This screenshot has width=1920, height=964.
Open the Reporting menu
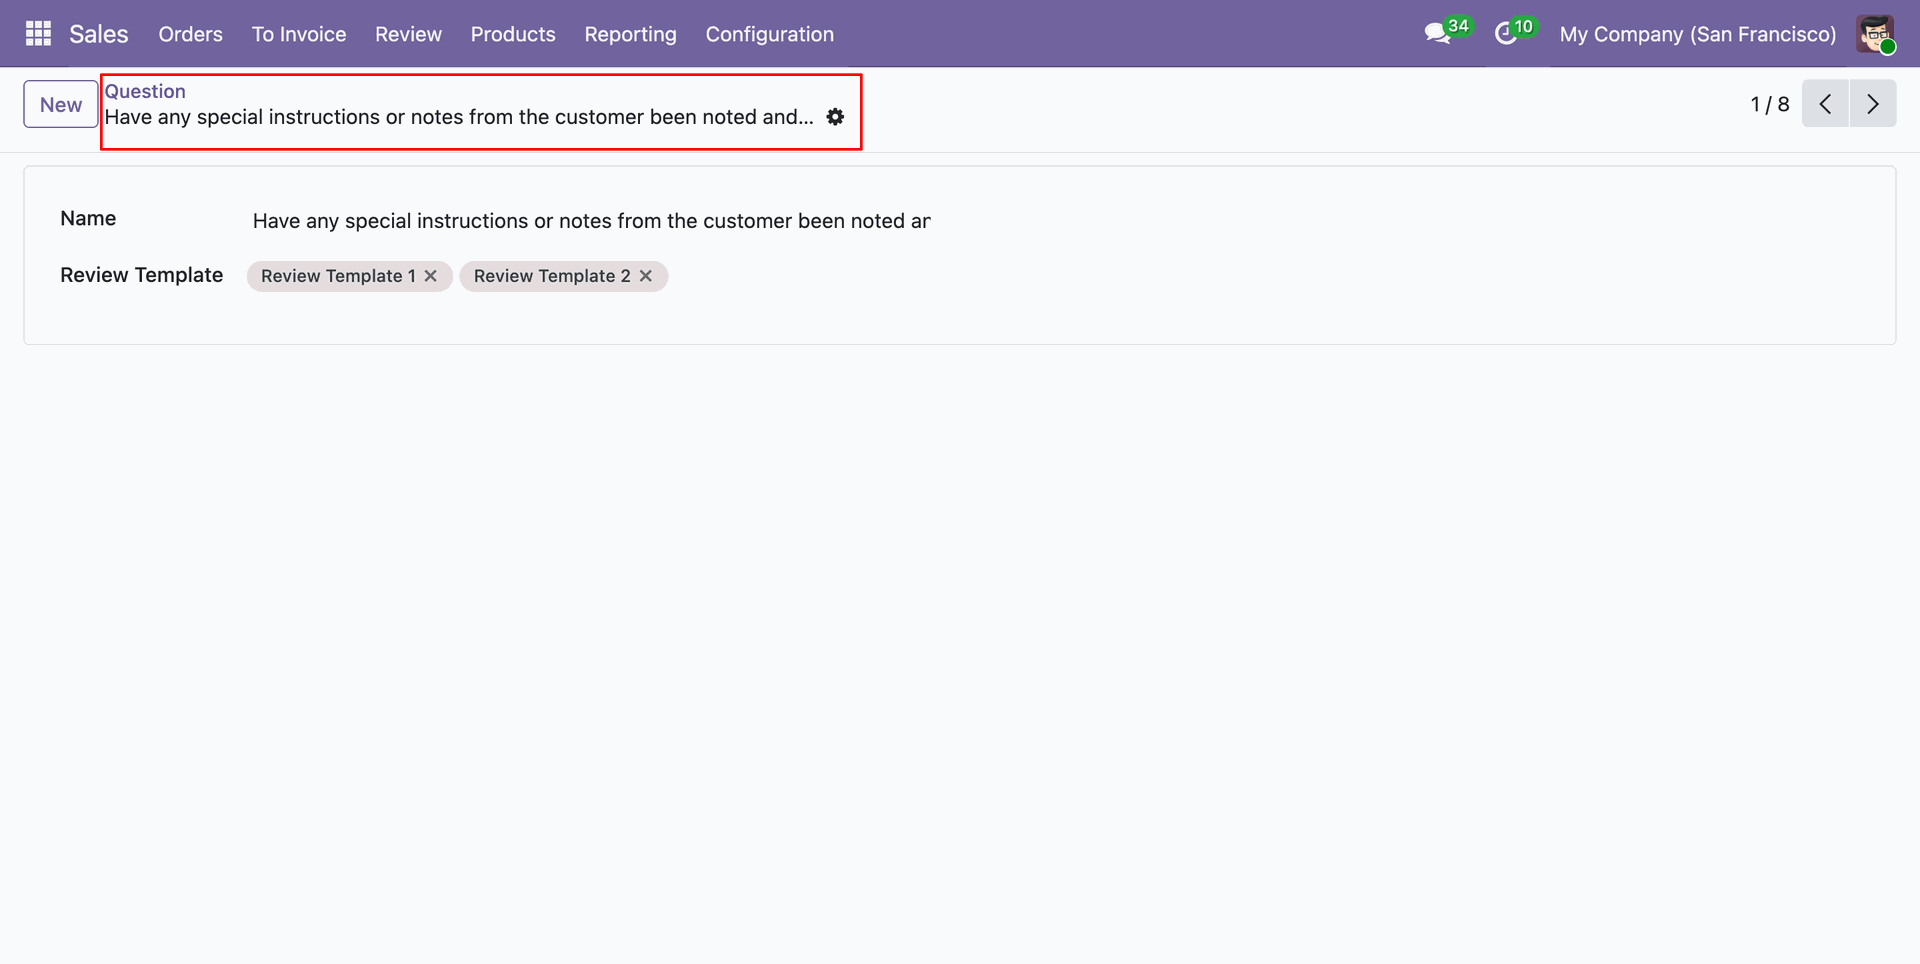[x=630, y=34]
